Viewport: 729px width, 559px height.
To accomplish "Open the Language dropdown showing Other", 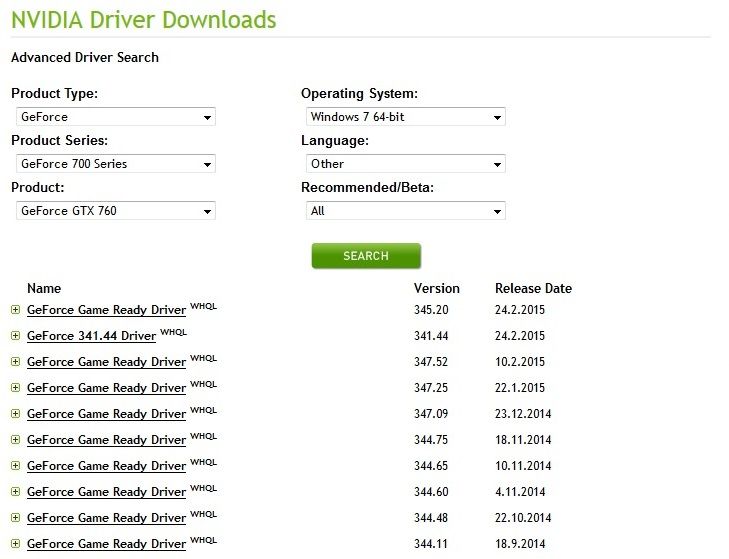I will pyautogui.click(x=405, y=164).
